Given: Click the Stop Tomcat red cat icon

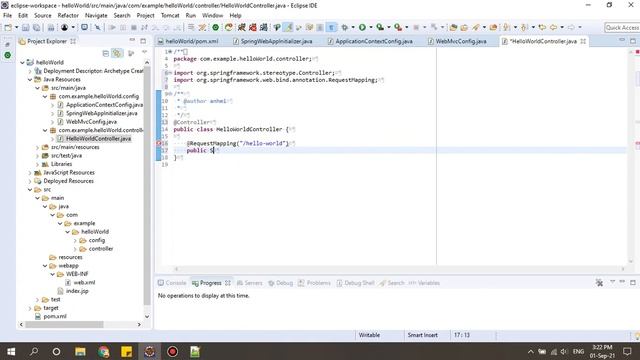Looking at the screenshot, I should 253,27.
